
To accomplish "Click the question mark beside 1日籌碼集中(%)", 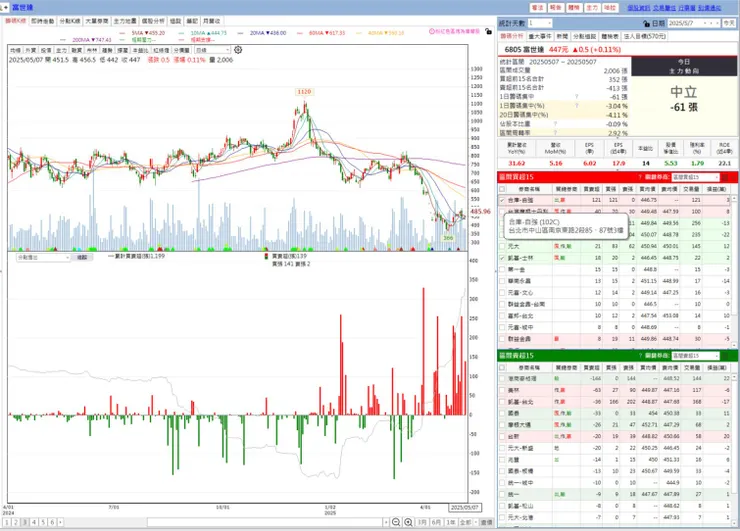I will 577,106.
